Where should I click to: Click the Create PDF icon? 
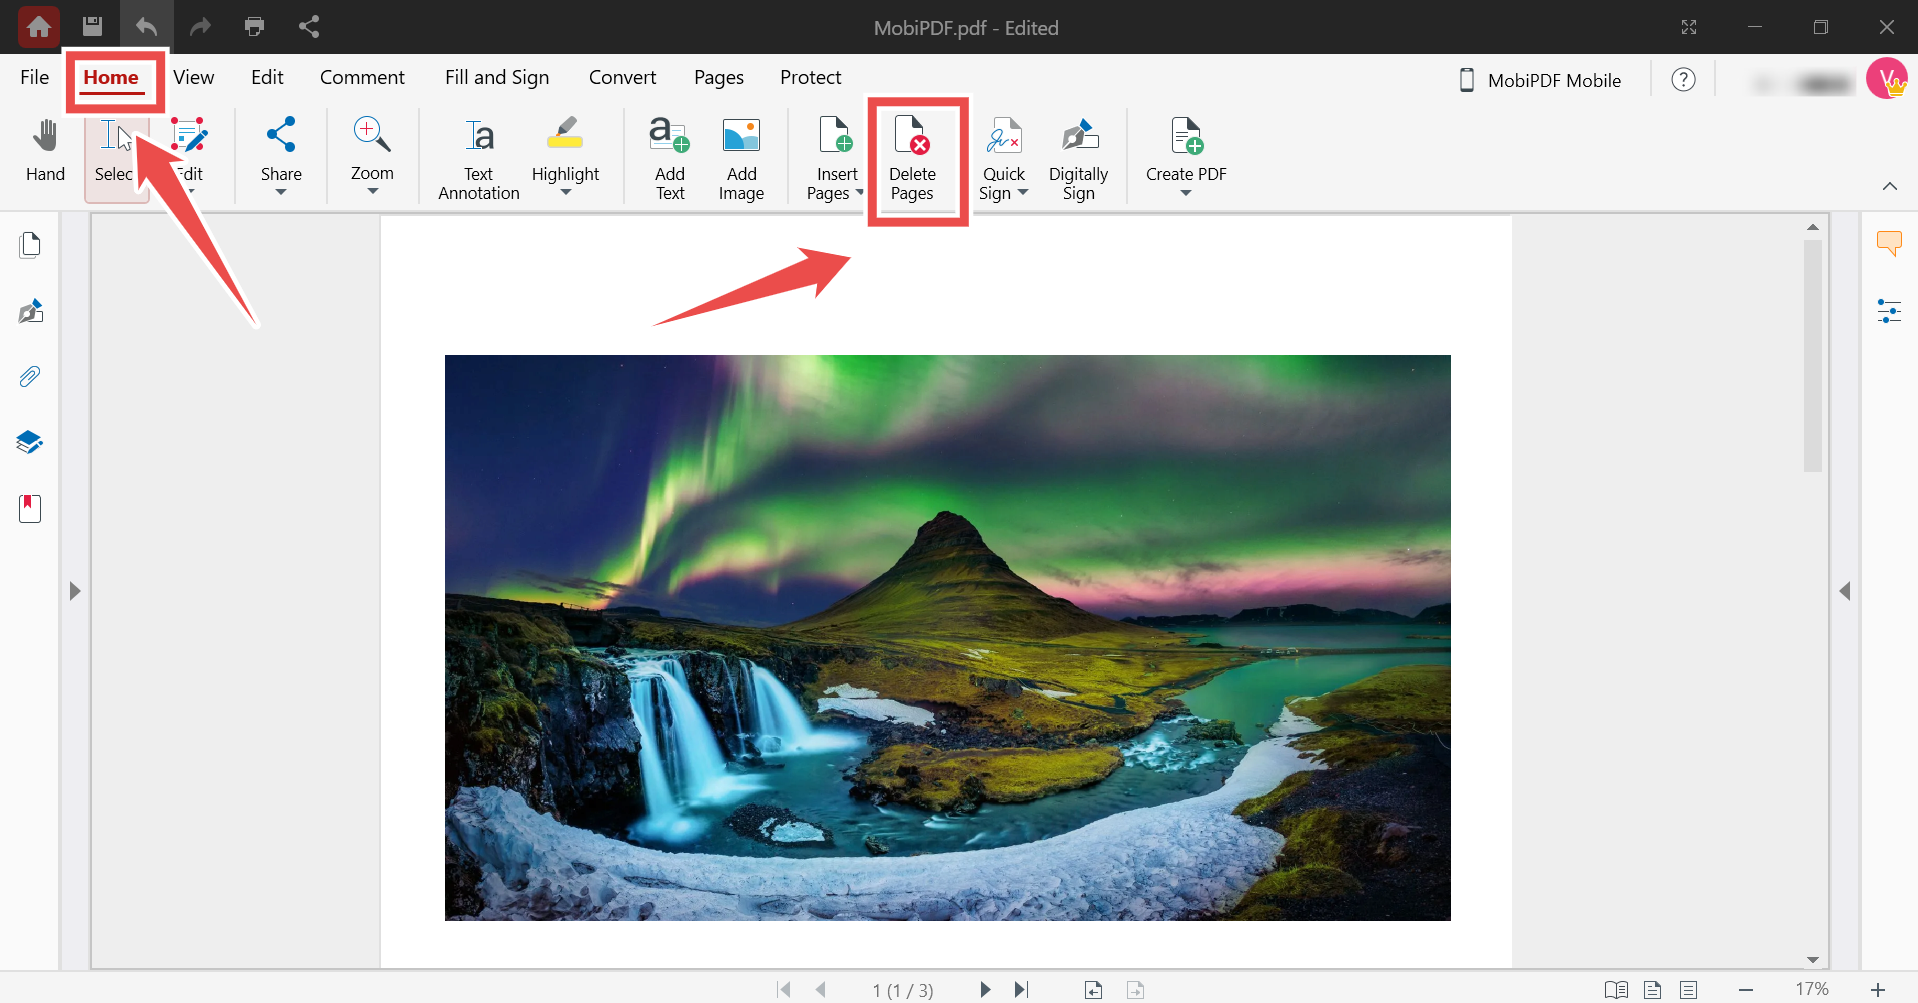(1186, 135)
